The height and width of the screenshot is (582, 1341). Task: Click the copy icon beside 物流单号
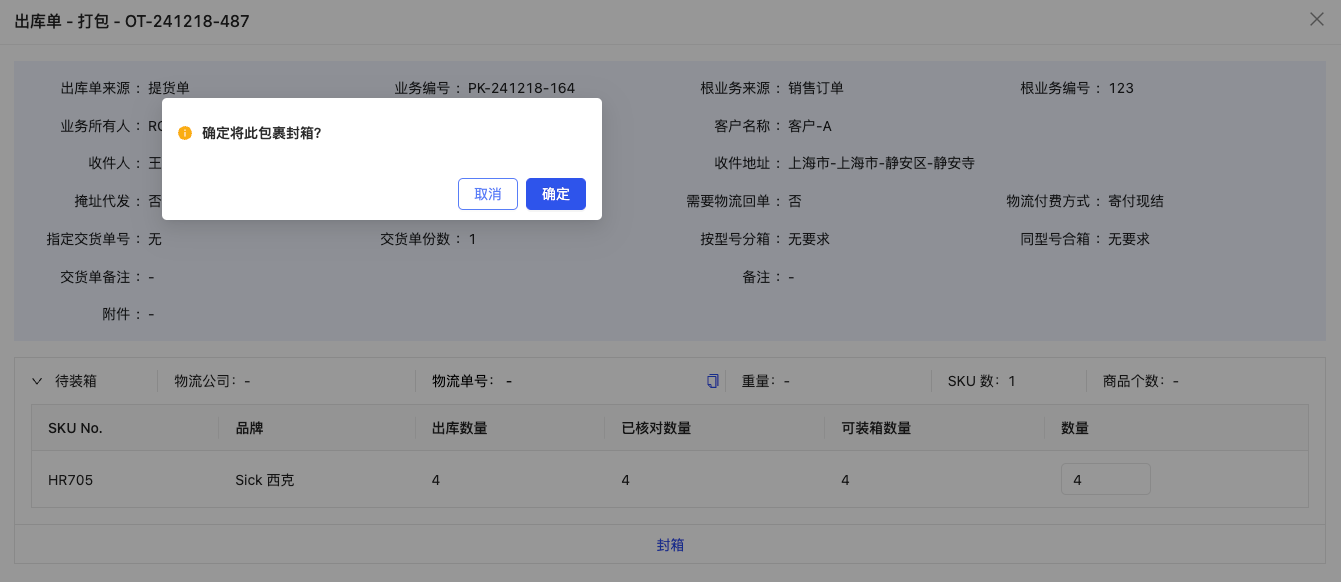712,381
